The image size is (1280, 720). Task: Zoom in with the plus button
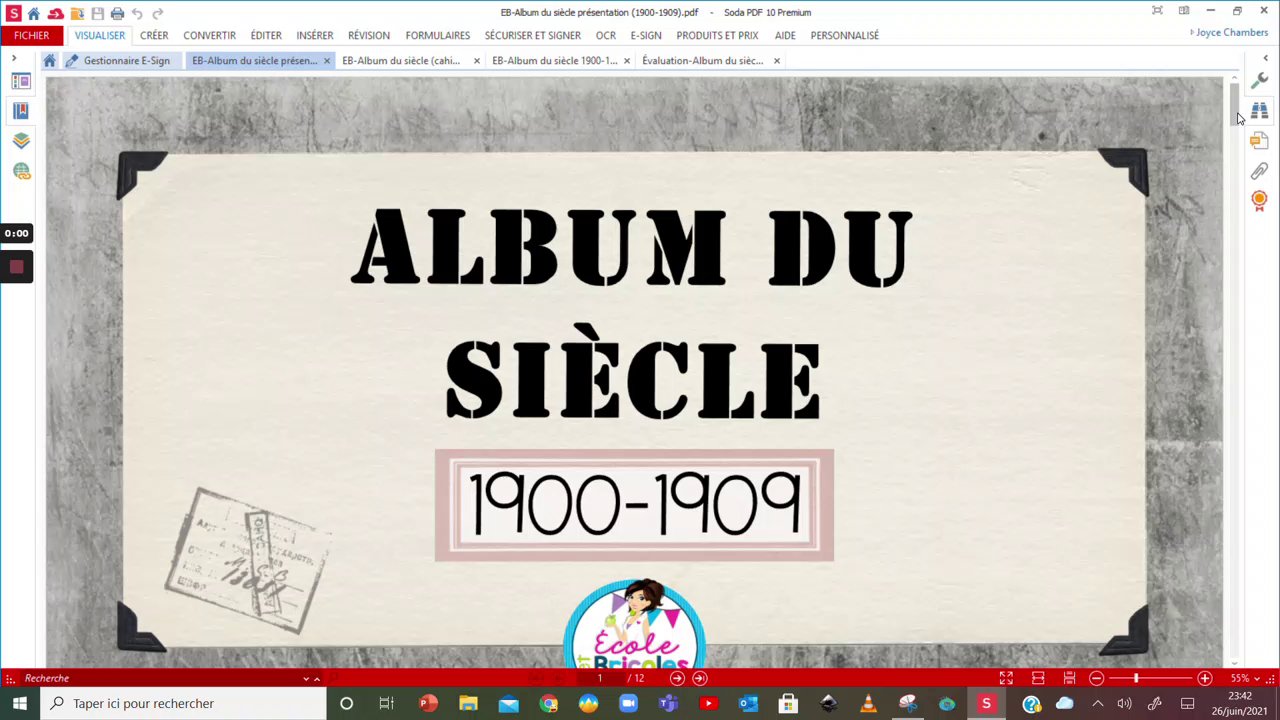[x=1204, y=678]
